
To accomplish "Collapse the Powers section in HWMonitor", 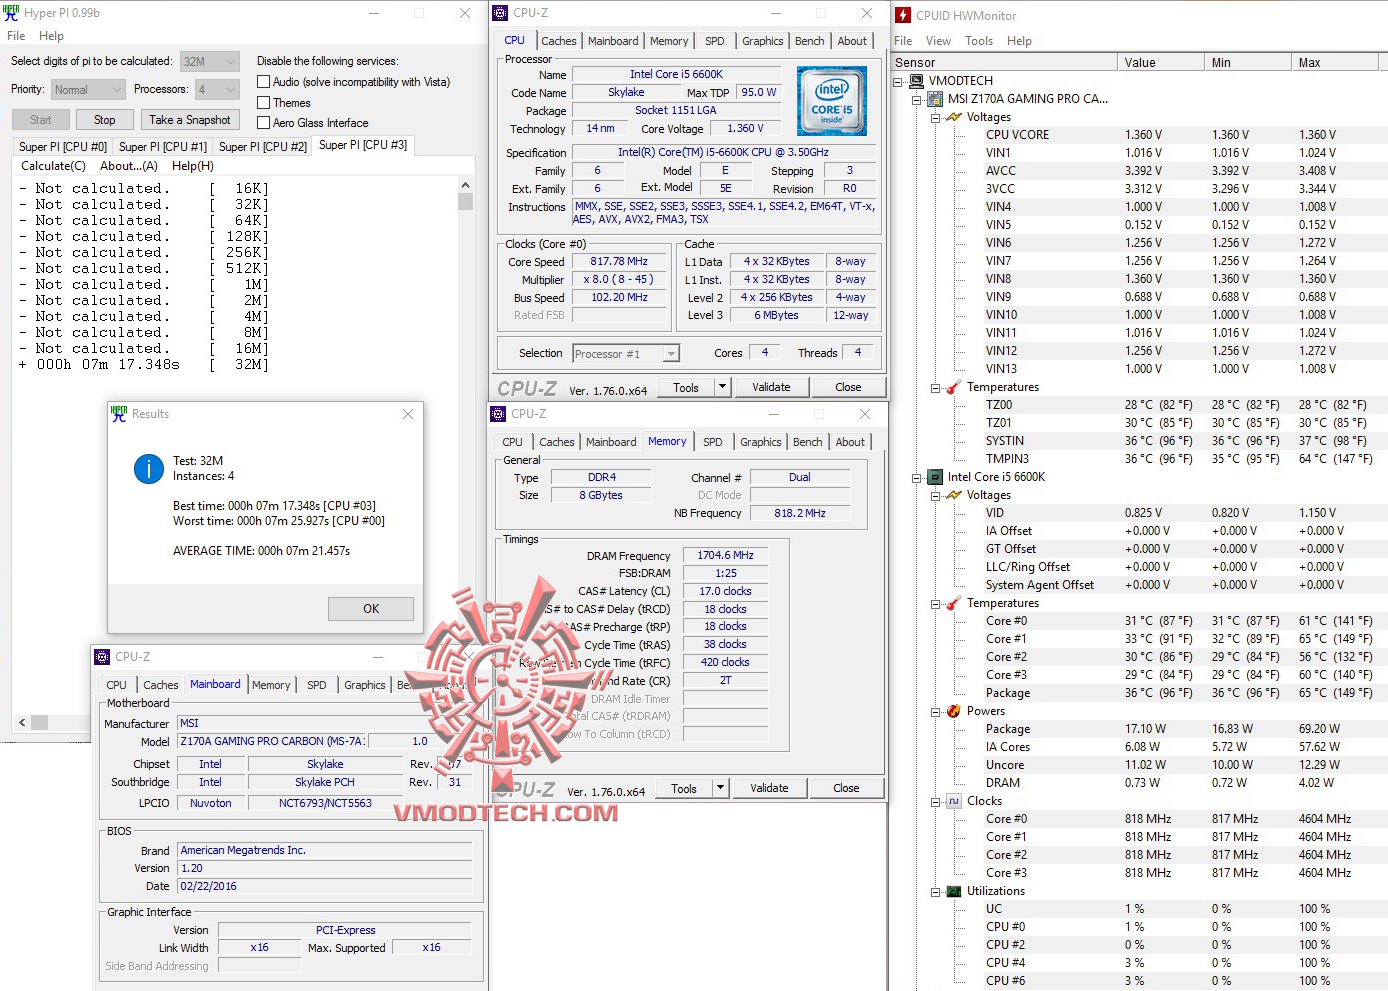I will 935,711.
